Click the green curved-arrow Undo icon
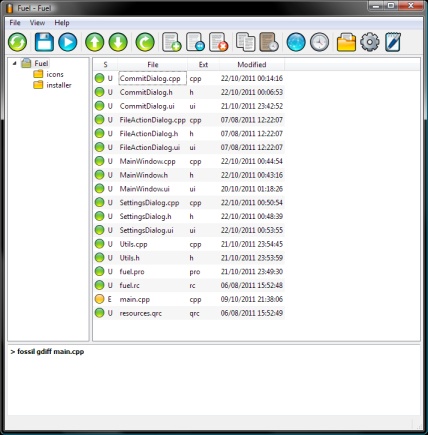 tap(145, 42)
